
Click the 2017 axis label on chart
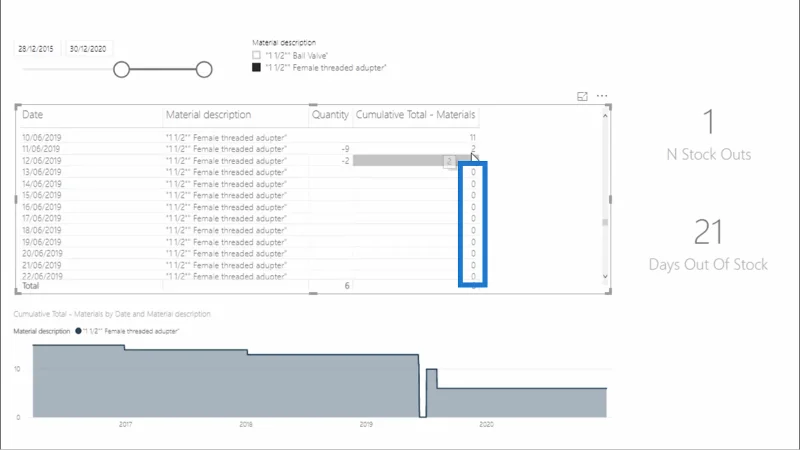(126, 424)
